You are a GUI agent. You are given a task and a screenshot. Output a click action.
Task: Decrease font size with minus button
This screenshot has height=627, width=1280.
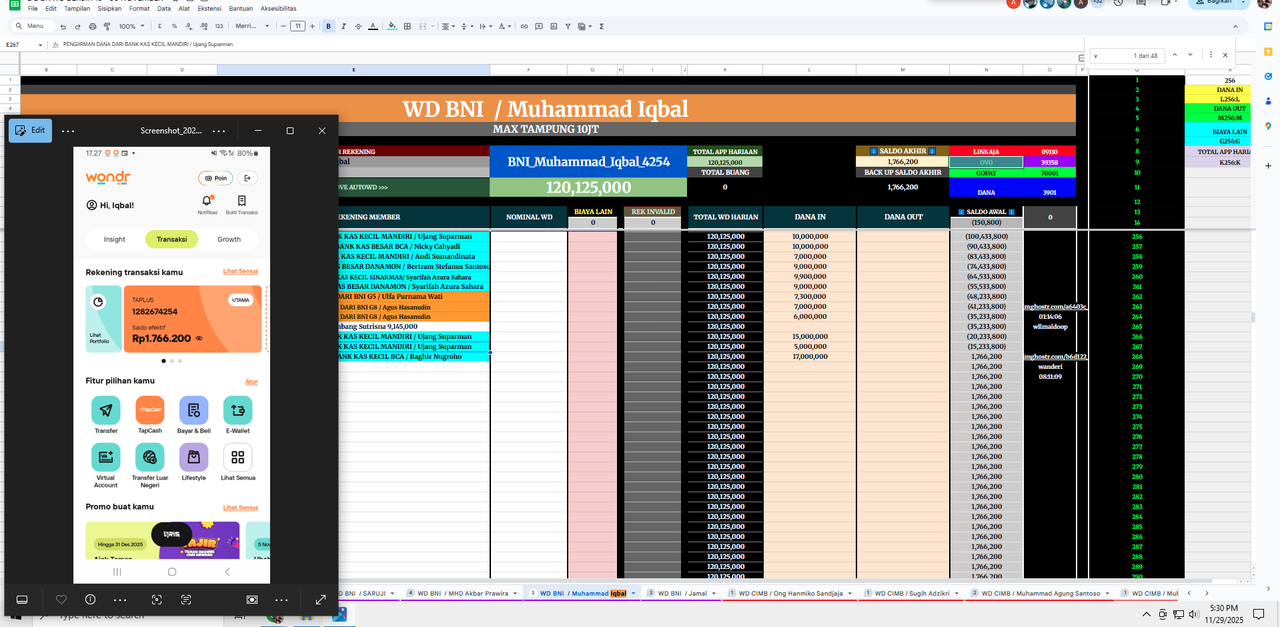coord(283,26)
